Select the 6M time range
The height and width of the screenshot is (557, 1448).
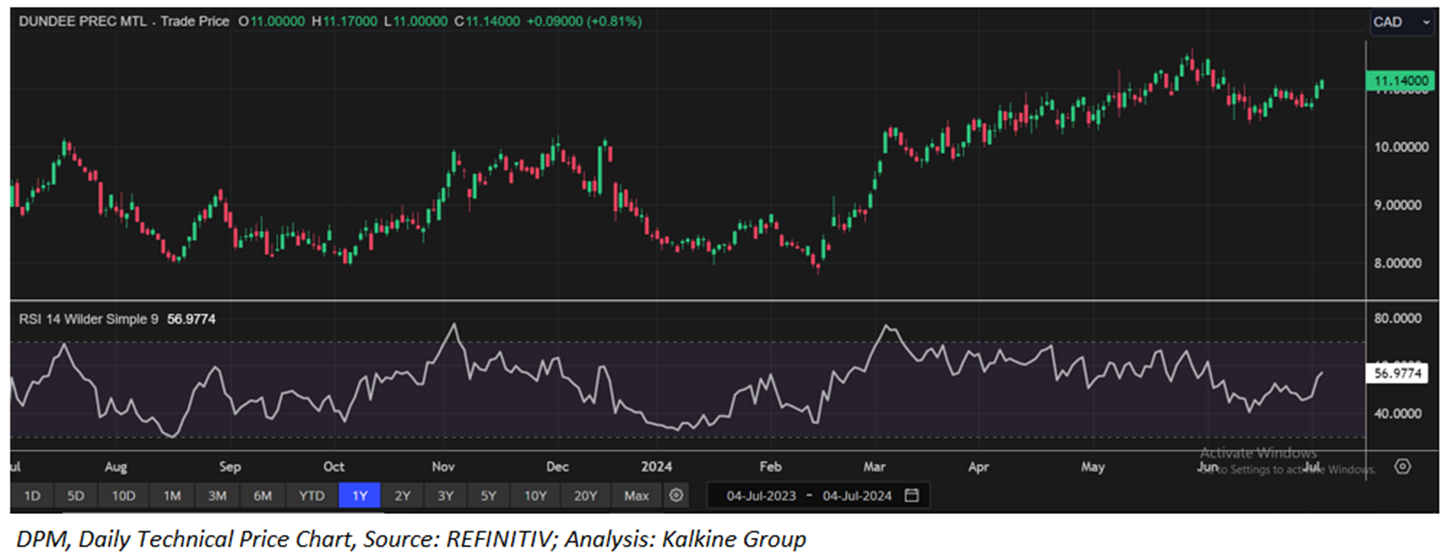click(263, 495)
